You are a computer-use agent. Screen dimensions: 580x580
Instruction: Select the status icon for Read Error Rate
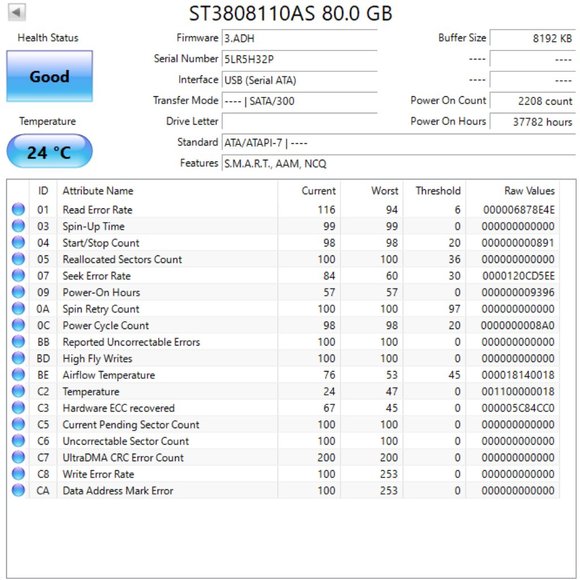18,209
